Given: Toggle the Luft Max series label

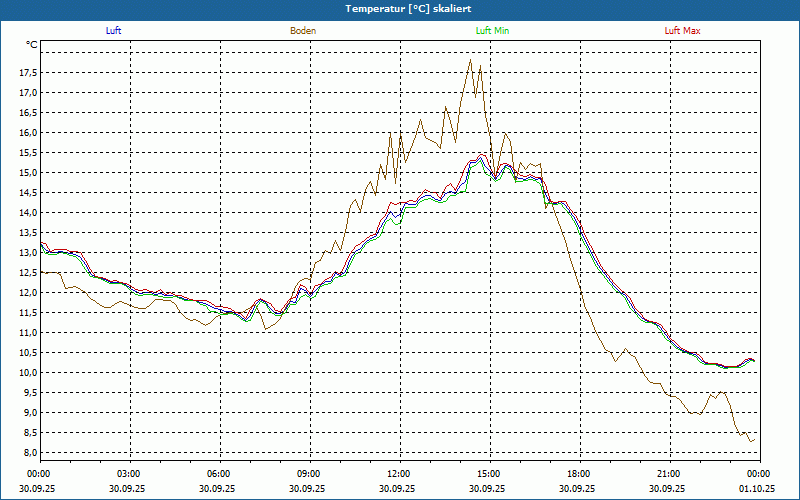Looking at the screenshot, I should click(683, 31).
